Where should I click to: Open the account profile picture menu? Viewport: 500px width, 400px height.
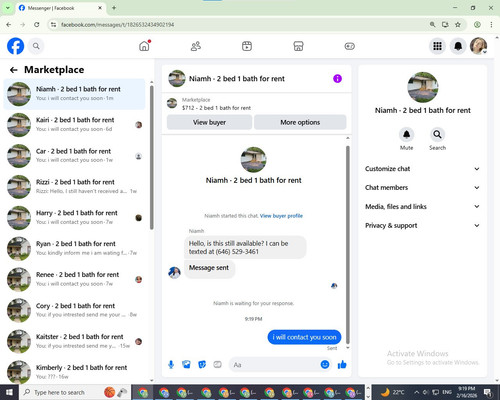click(x=479, y=46)
